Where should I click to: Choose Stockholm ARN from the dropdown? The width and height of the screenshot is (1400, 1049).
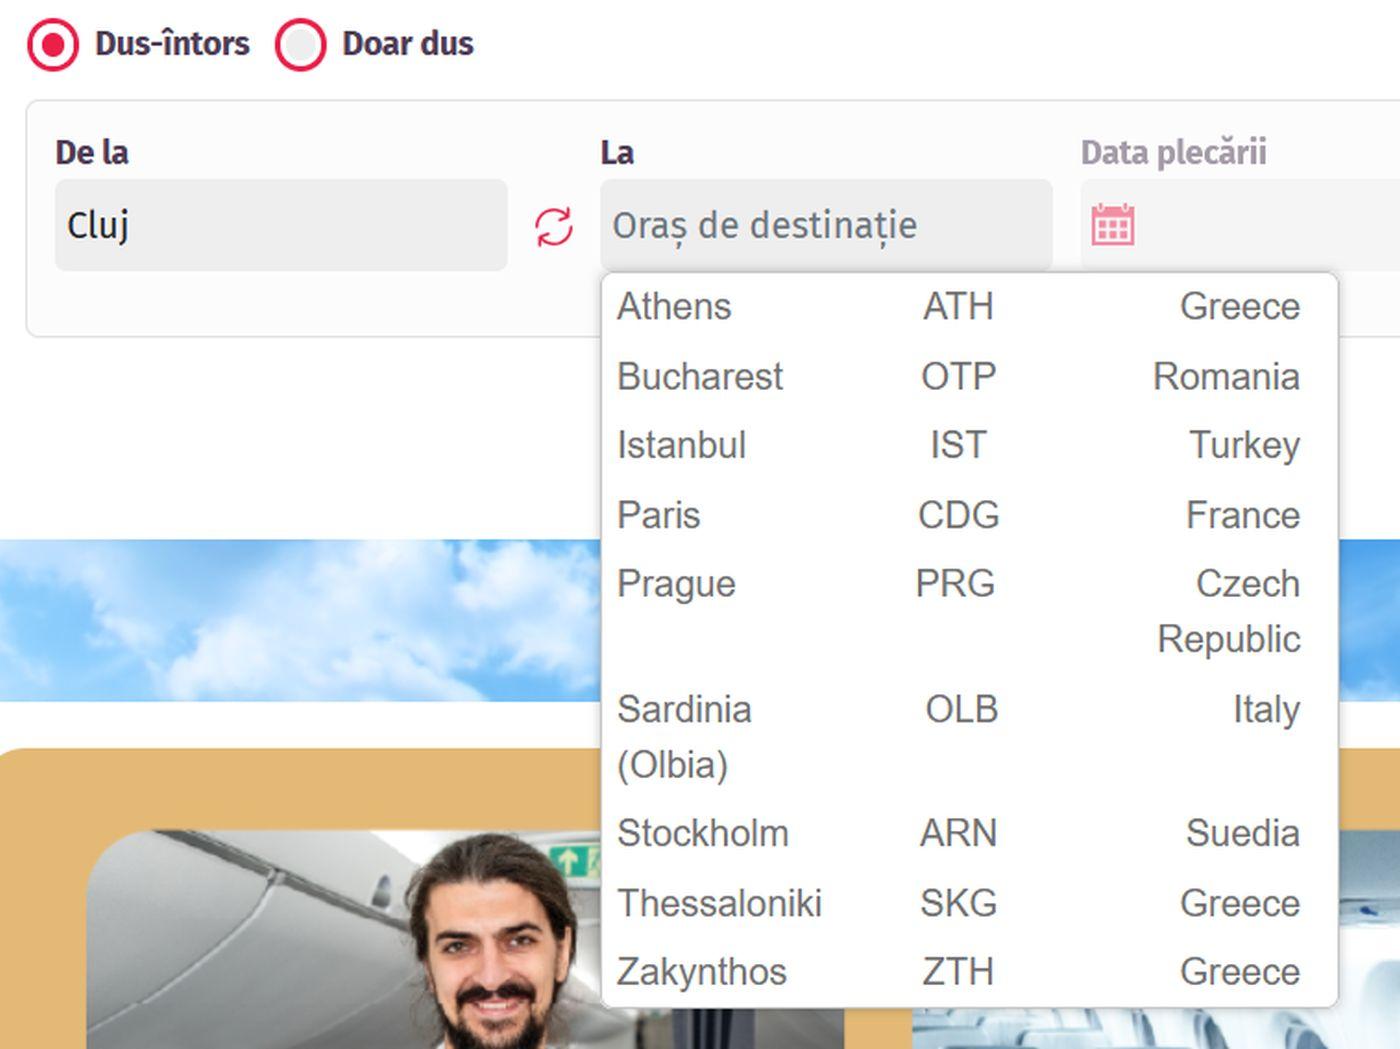(x=957, y=834)
